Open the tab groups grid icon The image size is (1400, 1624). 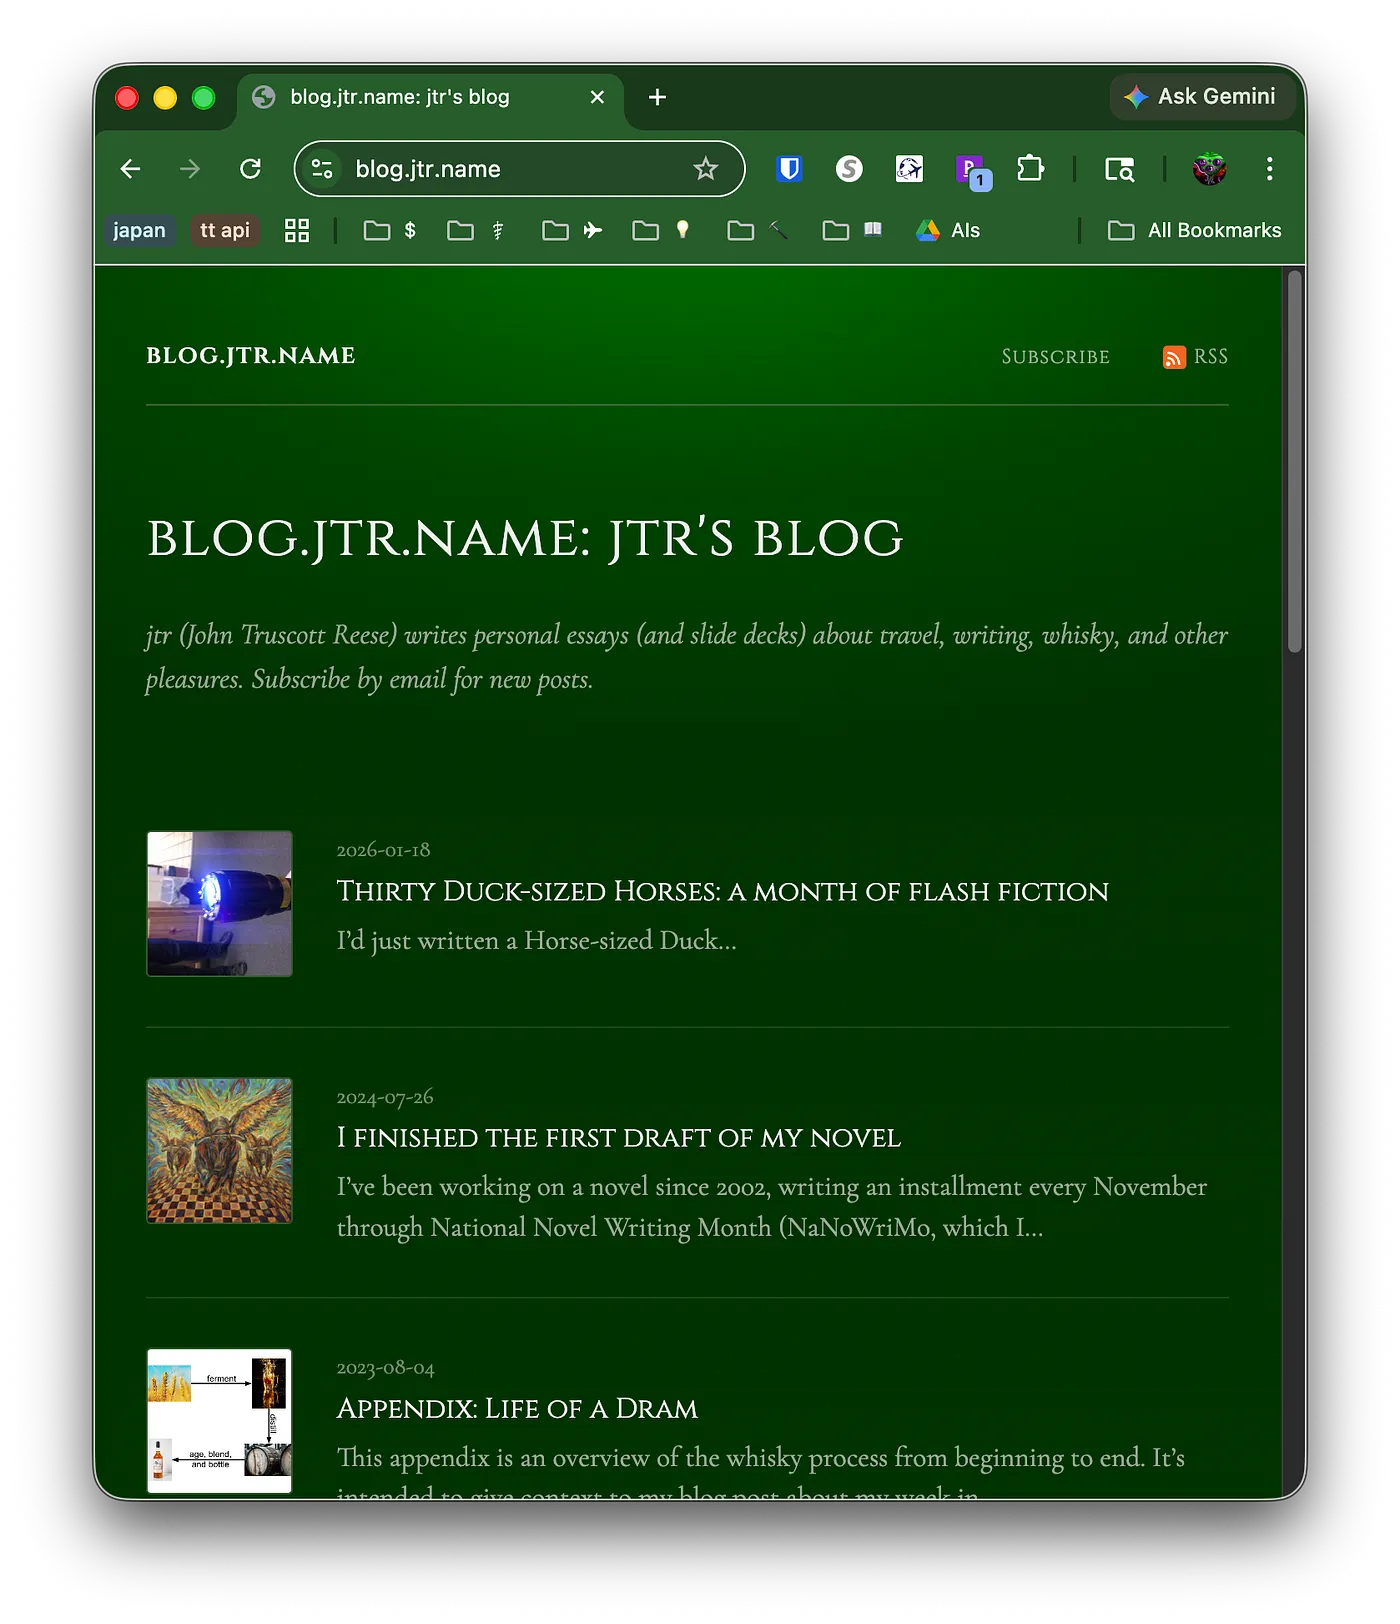point(297,231)
